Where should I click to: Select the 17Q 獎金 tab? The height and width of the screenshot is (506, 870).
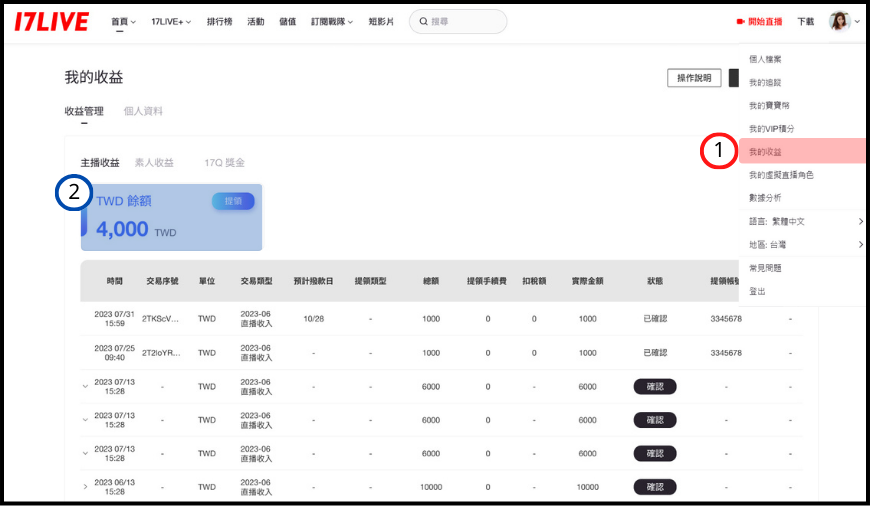224,162
